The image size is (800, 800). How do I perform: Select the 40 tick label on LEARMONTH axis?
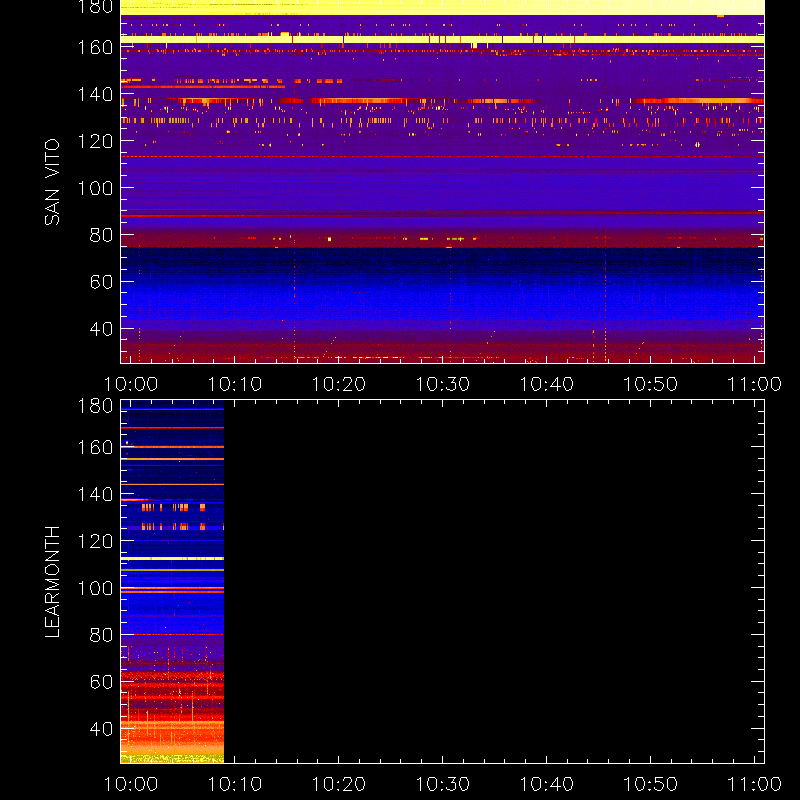[101, 729]
